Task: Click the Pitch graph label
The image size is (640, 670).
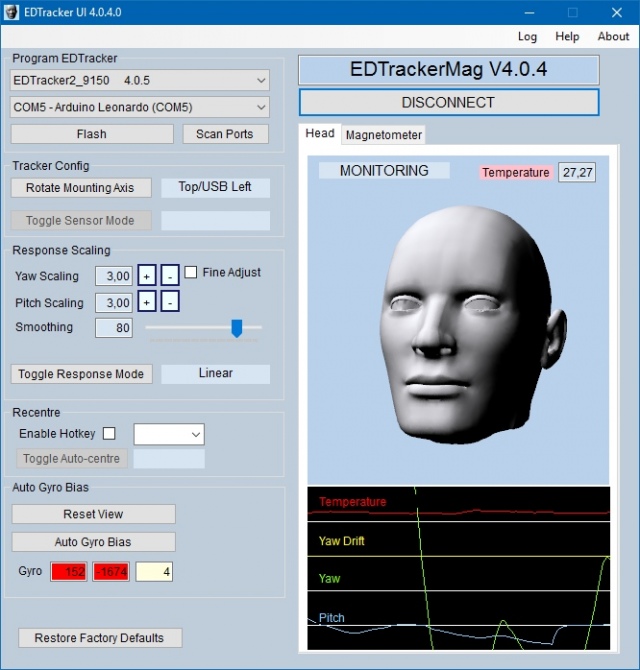Action: click(332, 618)
